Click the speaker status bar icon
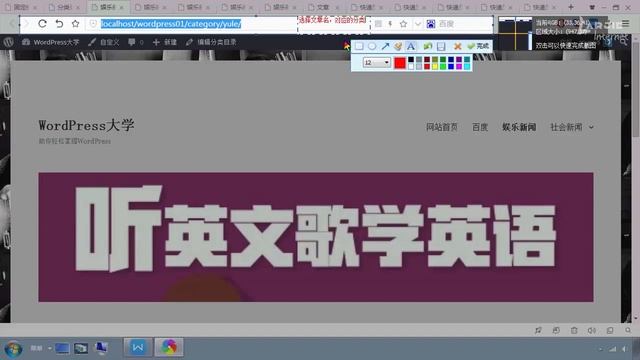This screenshot has height=360, width=640. (x=592, y=330)
